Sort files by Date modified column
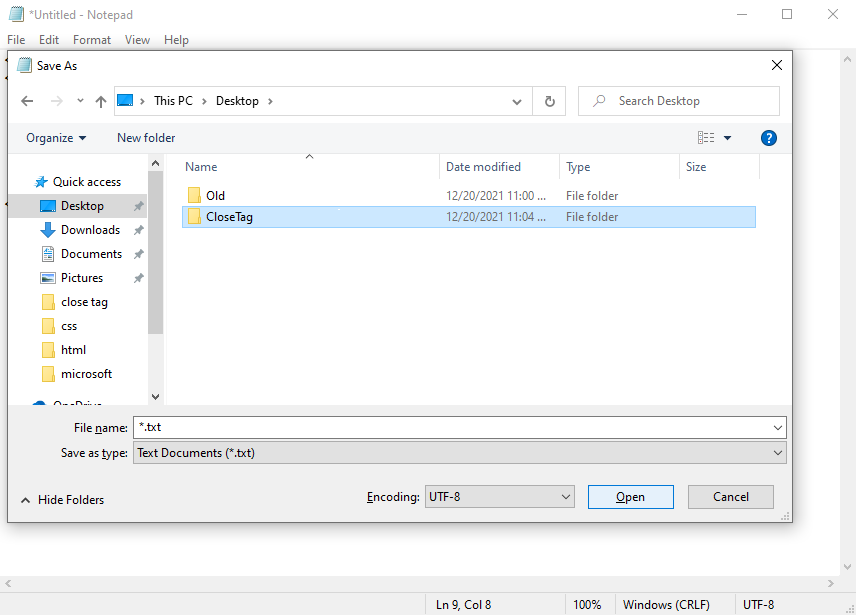The height and width of the screenshot is (615, 856). [483, 167]
